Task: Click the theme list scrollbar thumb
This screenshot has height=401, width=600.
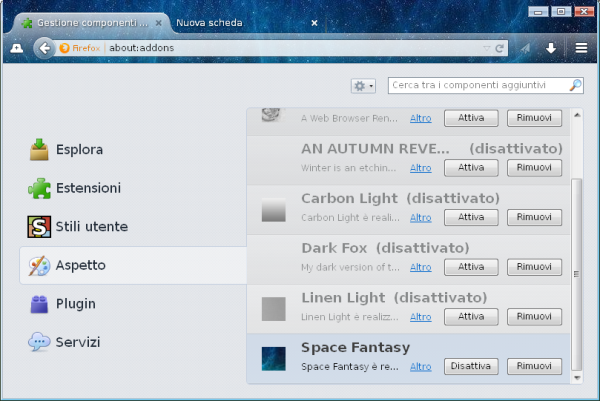Action: tap(577, 274)
